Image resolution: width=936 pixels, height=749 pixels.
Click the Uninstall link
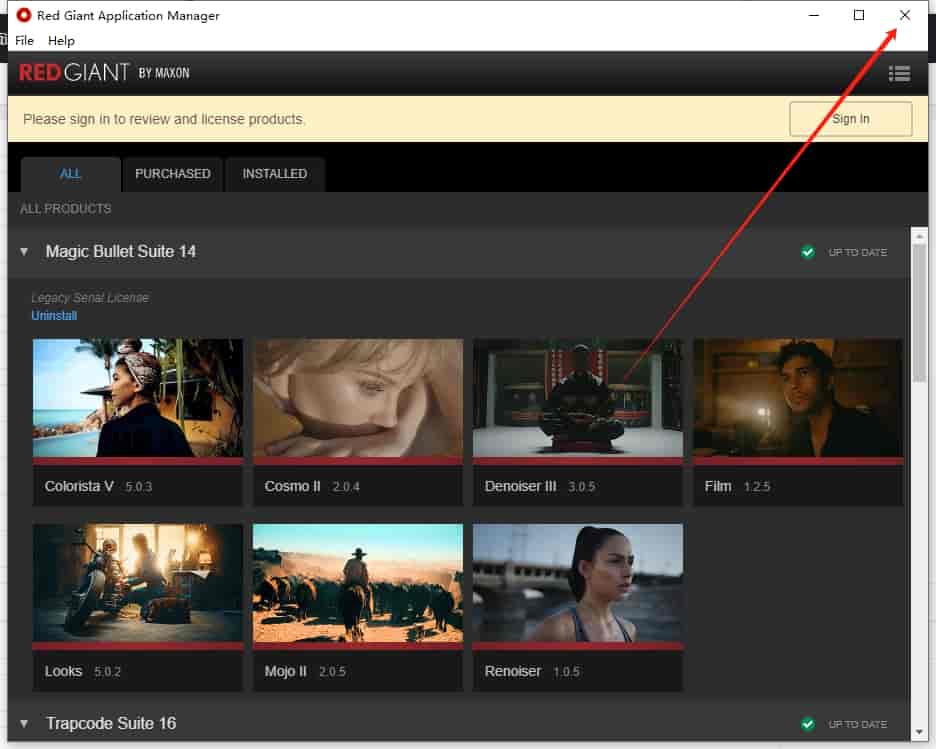pyautogui.click(x=54, y=316)
